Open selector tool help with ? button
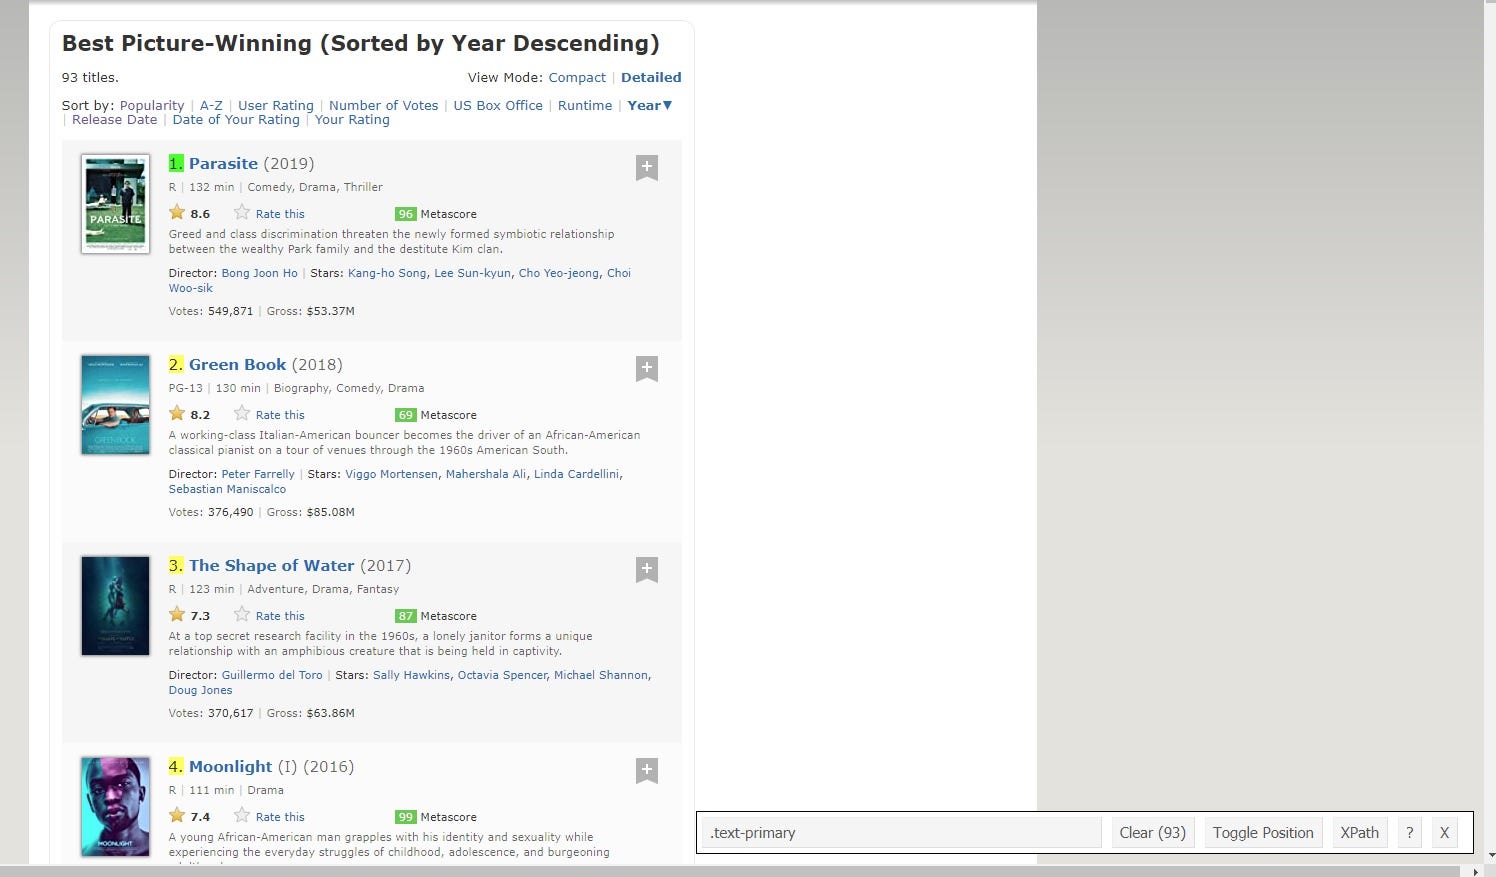 point(1409,832)
